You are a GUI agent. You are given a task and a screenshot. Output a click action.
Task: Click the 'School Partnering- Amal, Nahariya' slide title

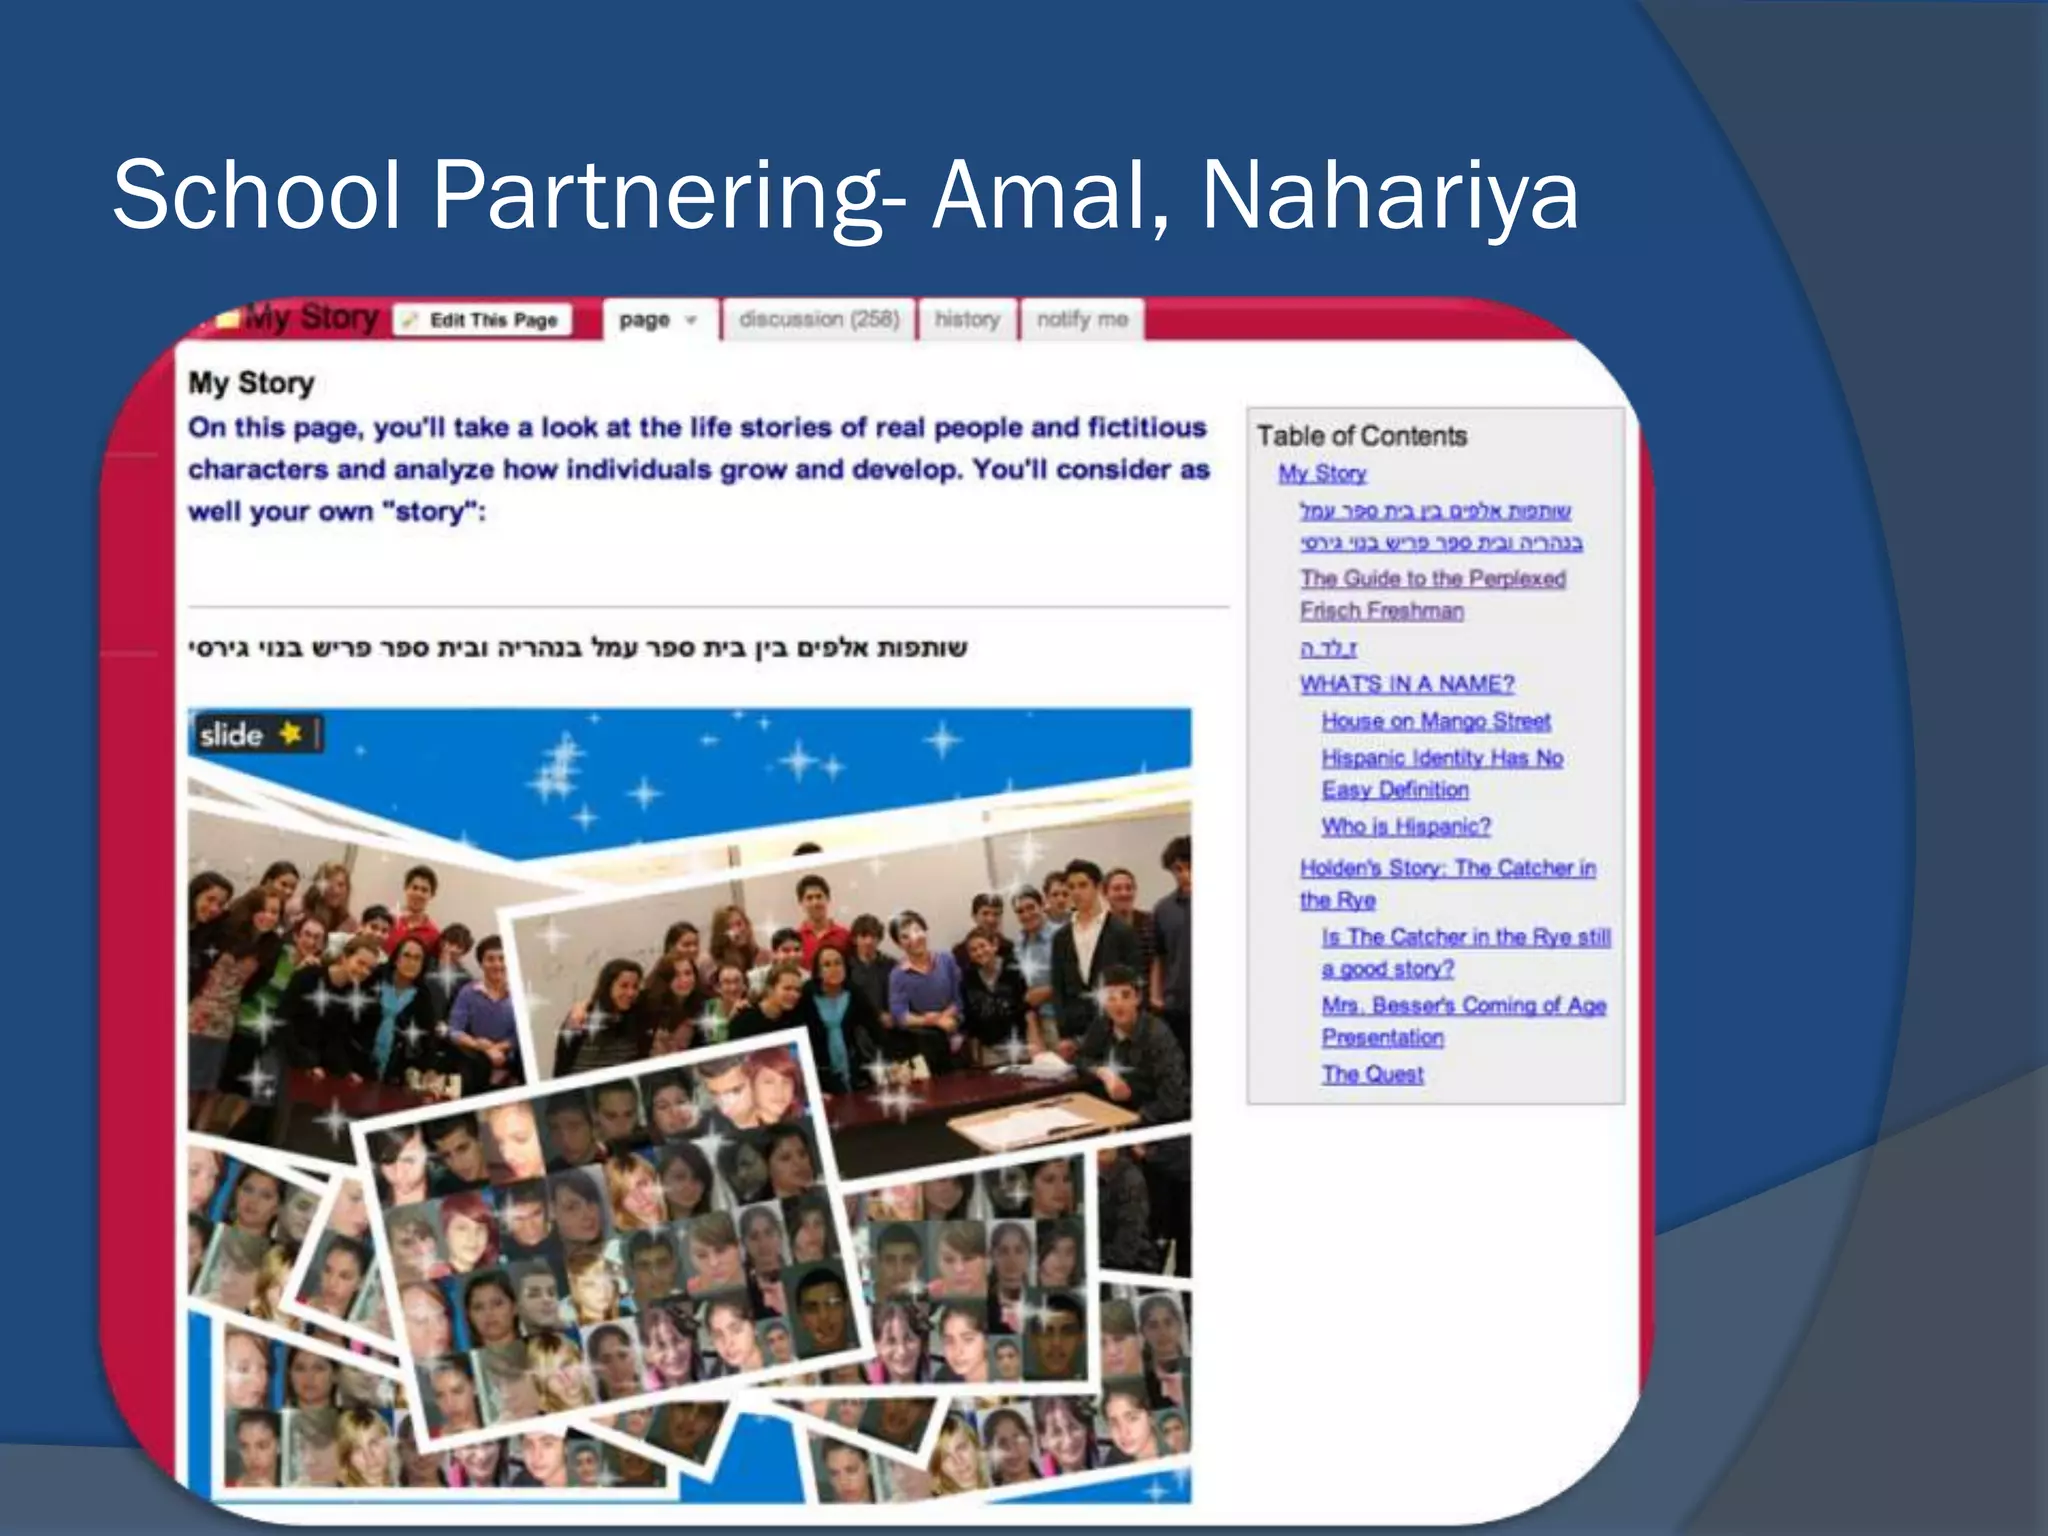(845, 196)
